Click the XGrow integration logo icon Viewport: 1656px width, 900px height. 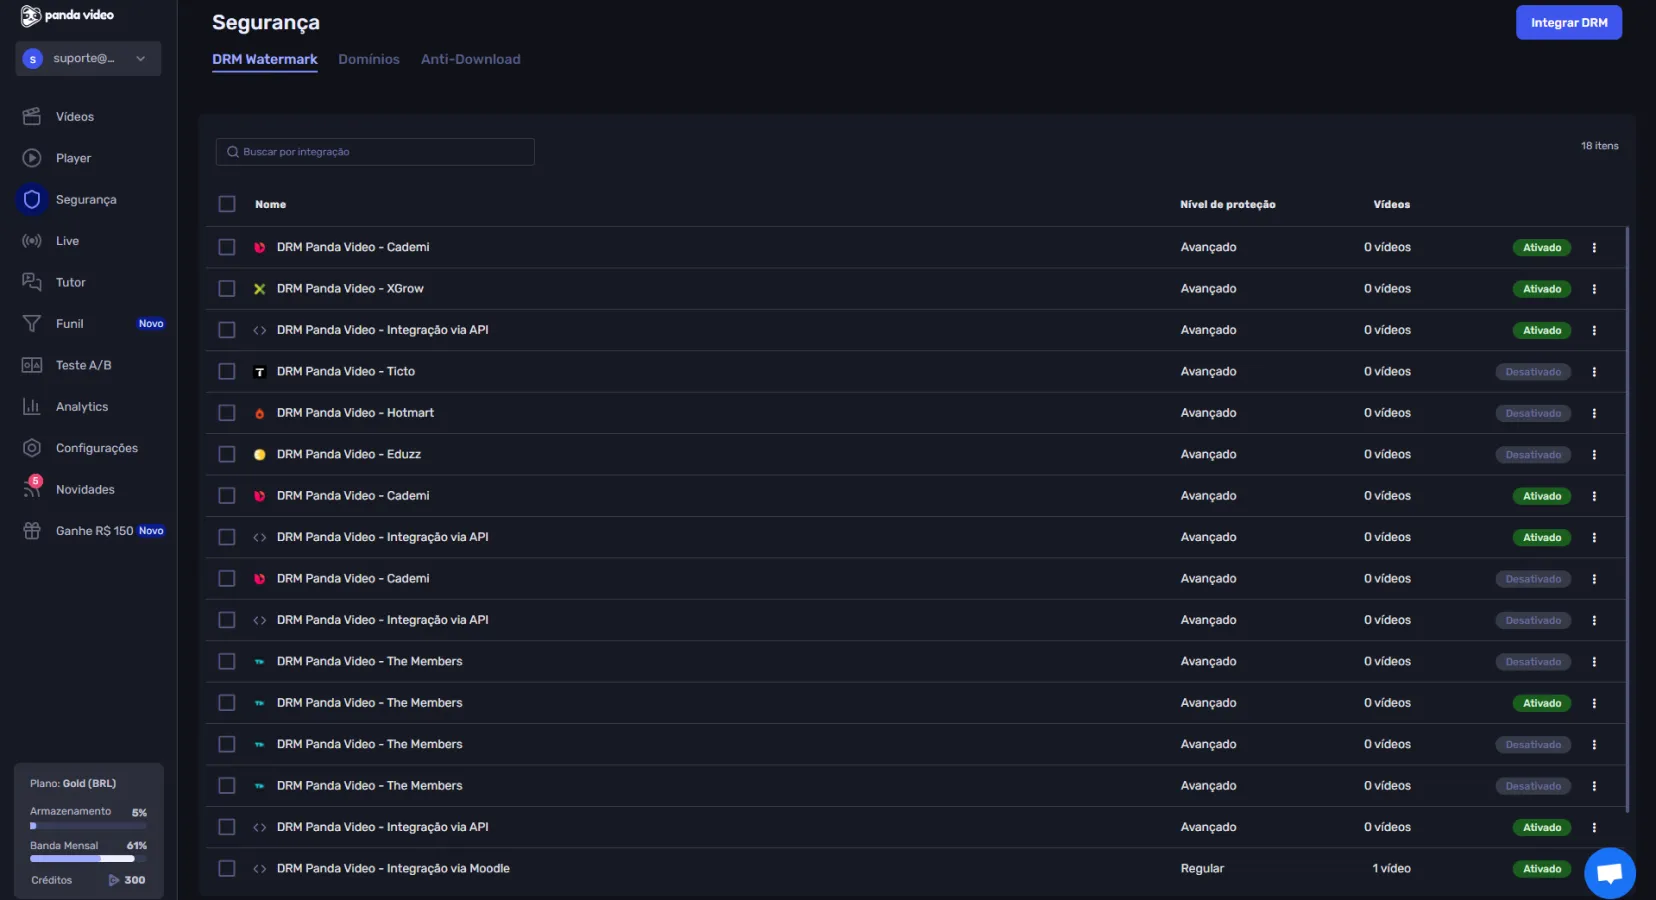[x=260, y=289]
